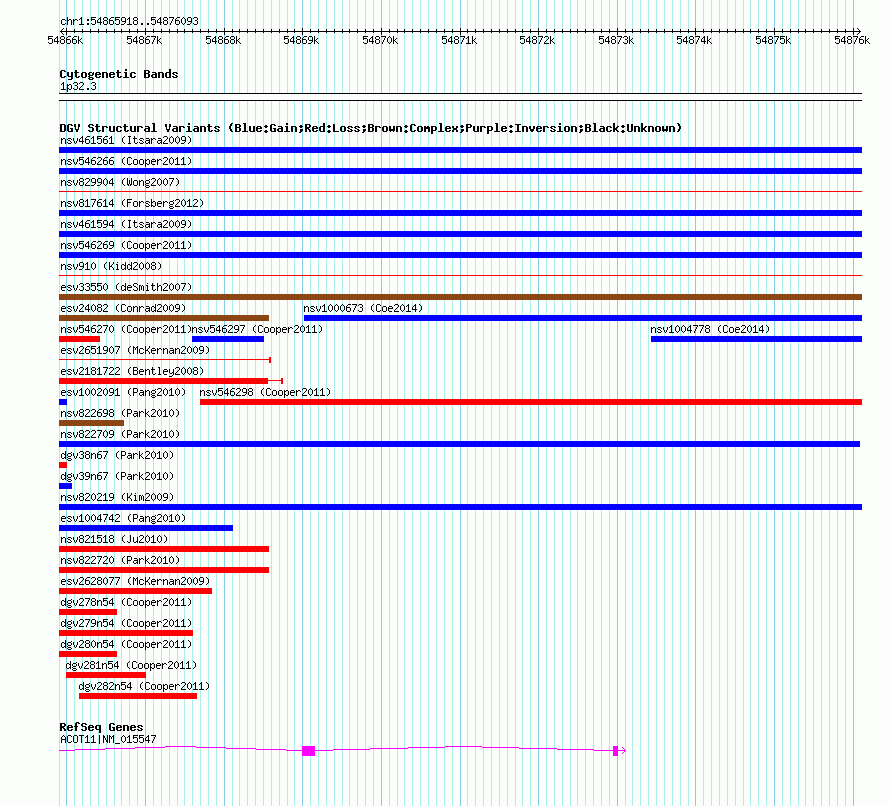Click the 54866k ruler label
The height and width of the screenshot is (806, 890).
(65, 40)
